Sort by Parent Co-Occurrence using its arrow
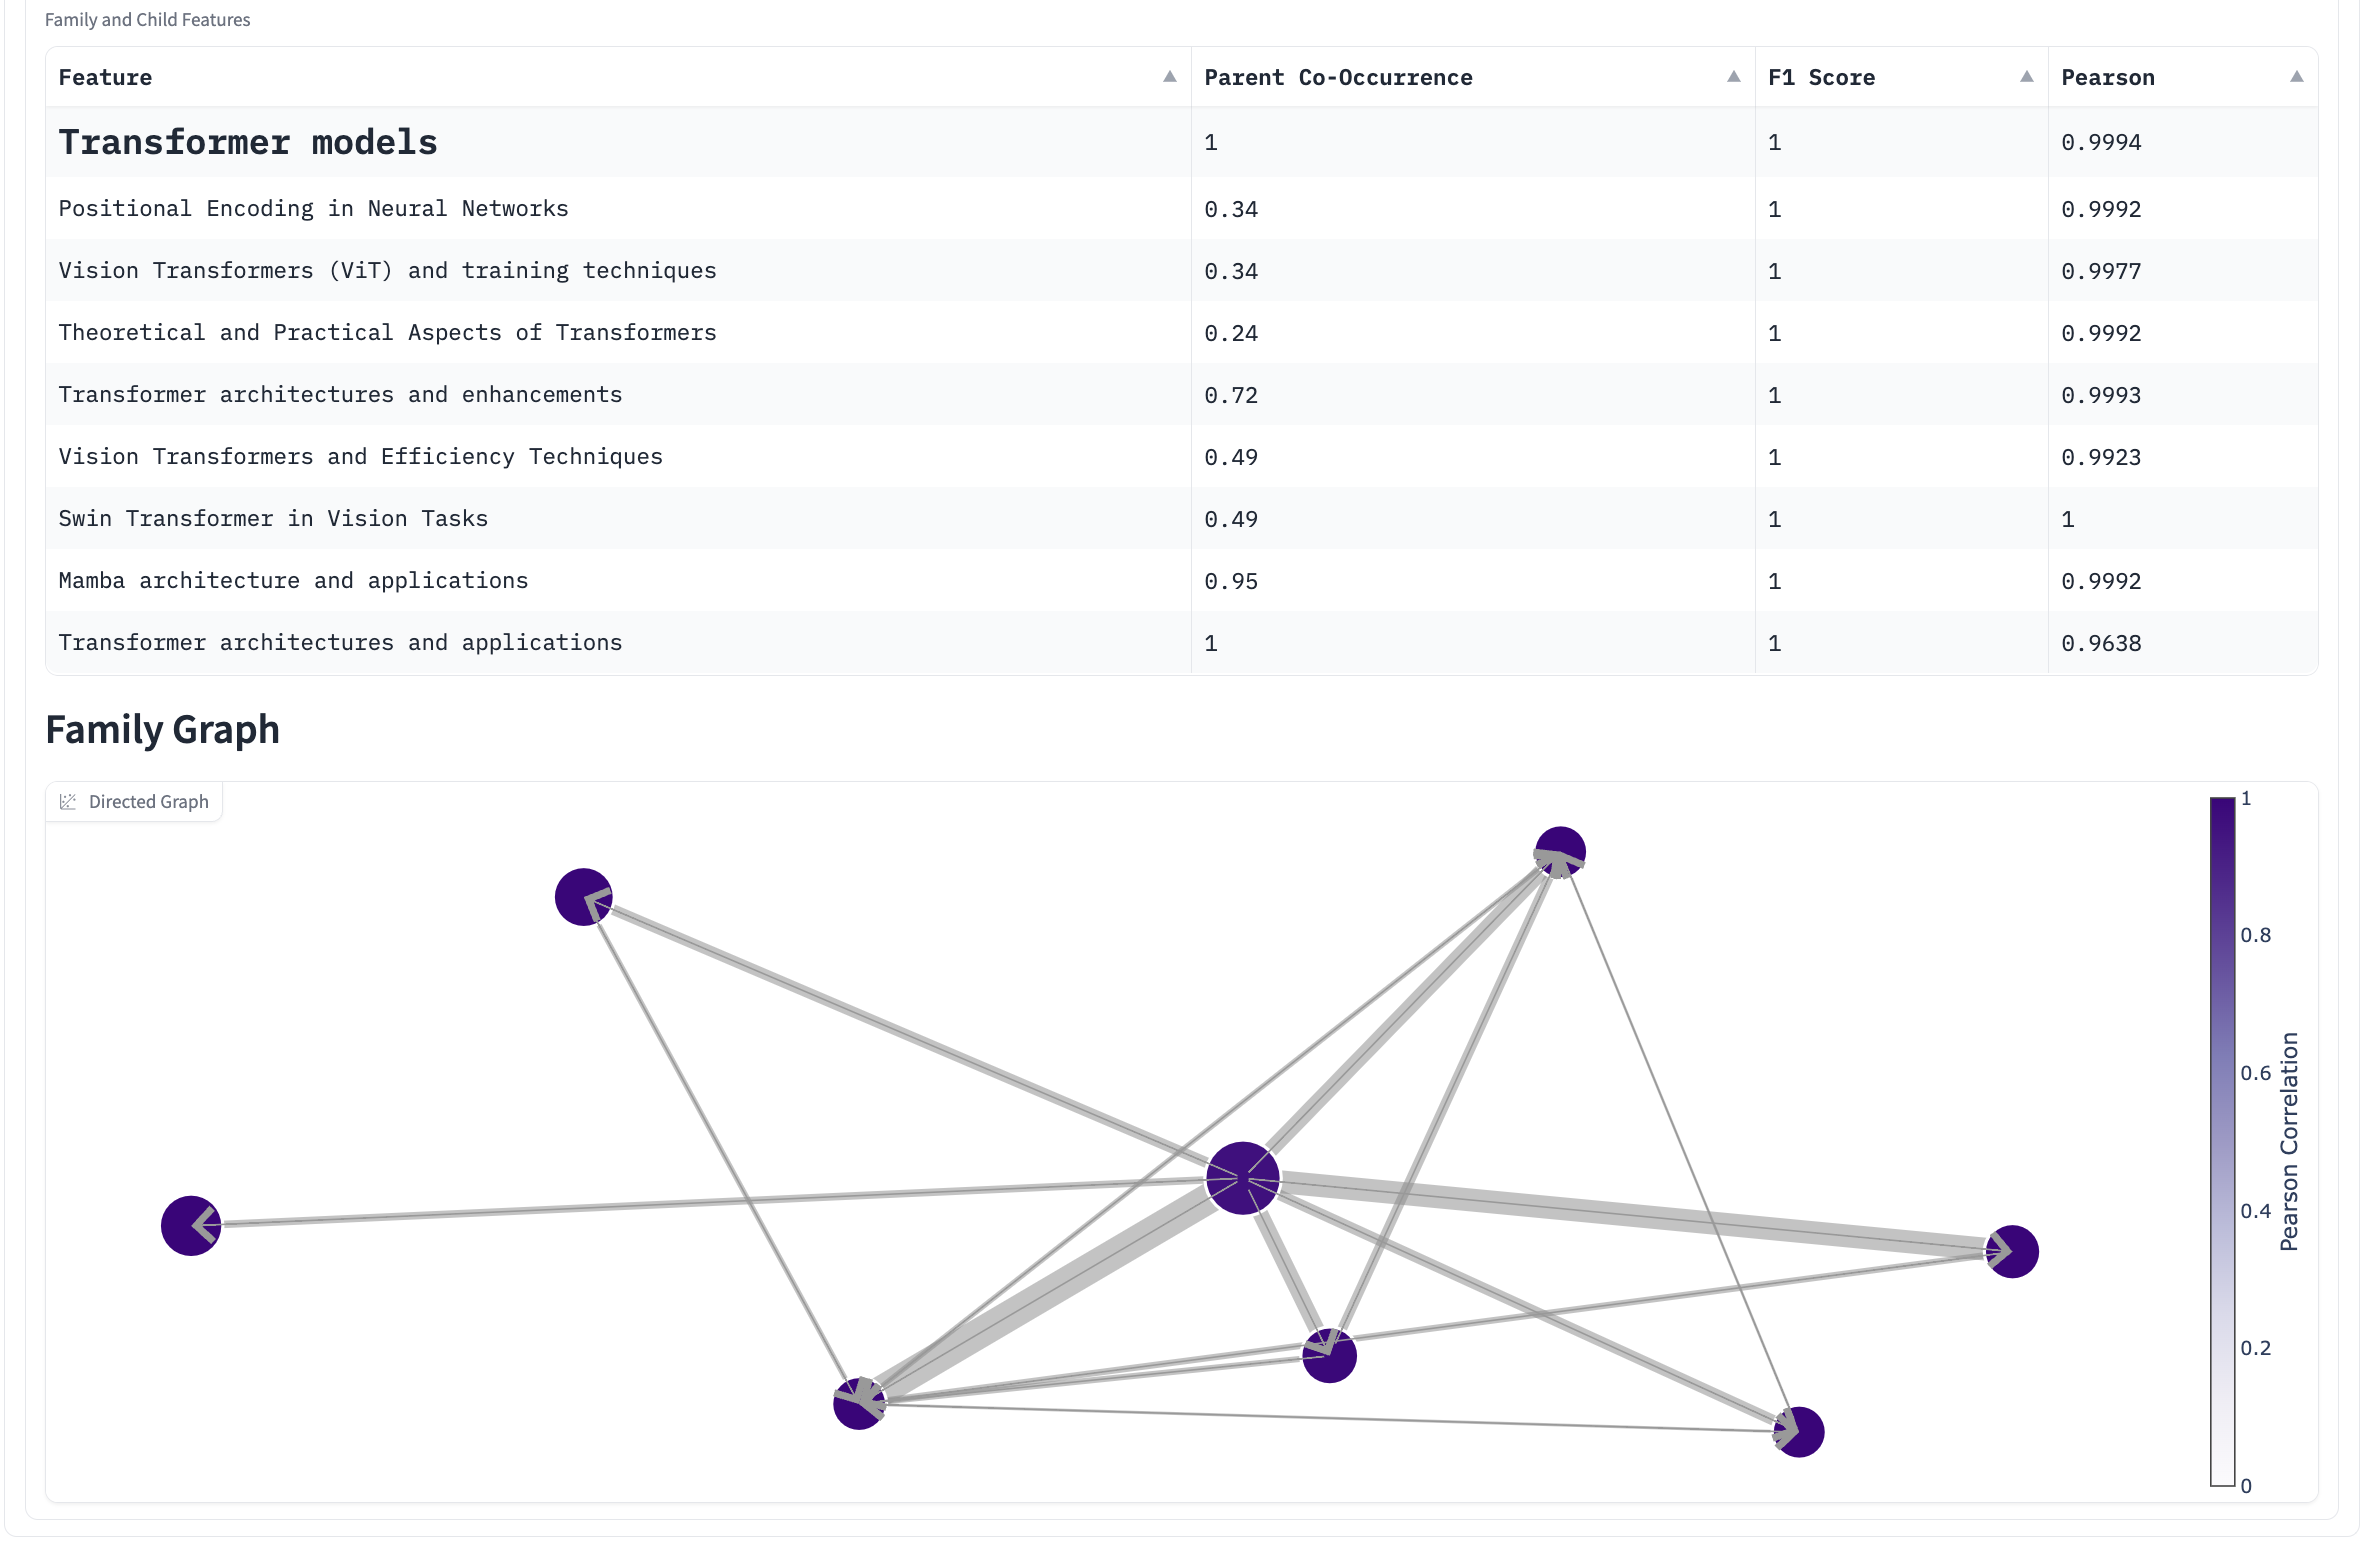 pyautogui.click(x=1733, y=77)
